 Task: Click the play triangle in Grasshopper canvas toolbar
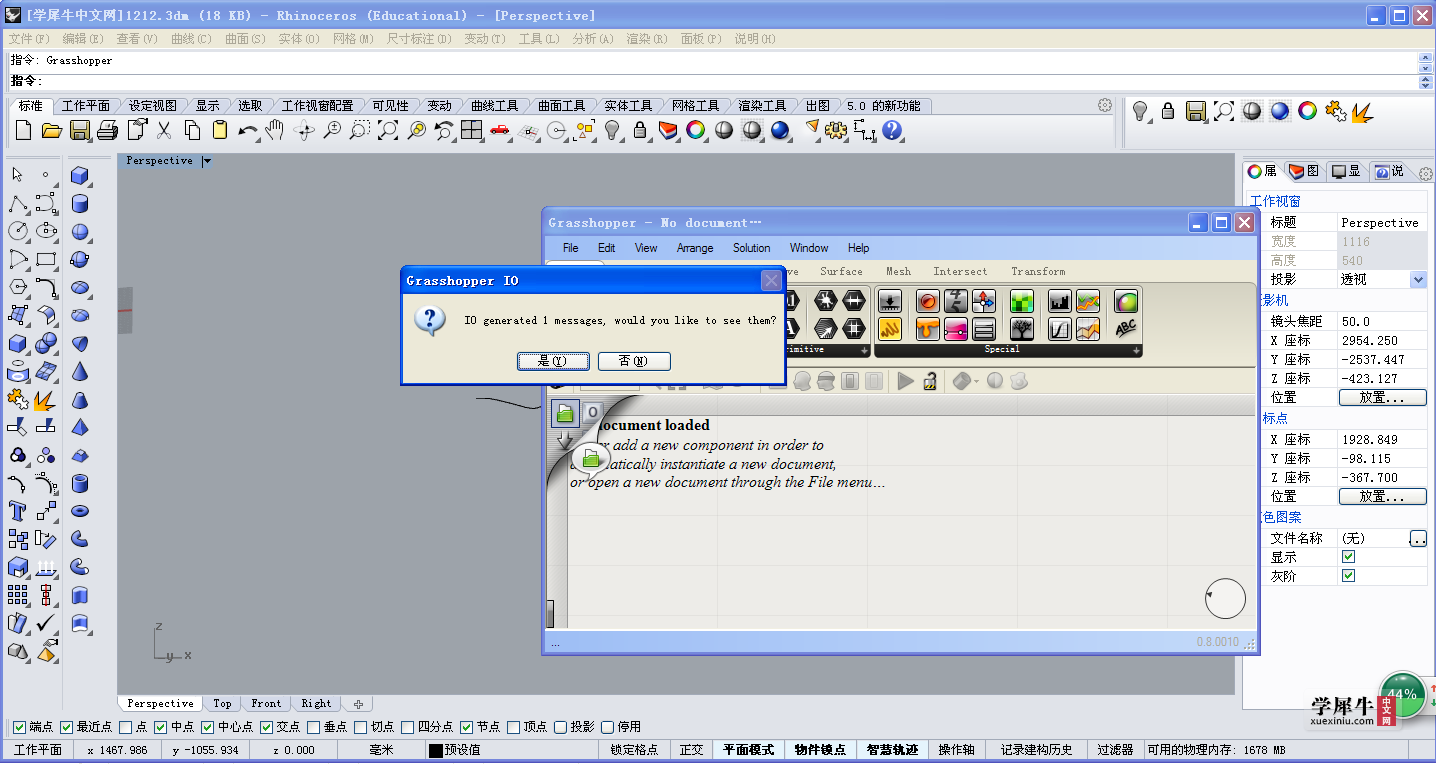pyautogui.click(x=905, y=381)
